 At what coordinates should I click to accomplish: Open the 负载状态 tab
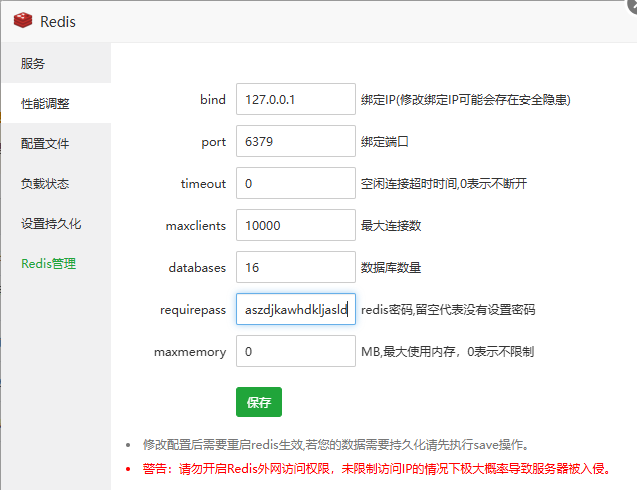point(56,184)
